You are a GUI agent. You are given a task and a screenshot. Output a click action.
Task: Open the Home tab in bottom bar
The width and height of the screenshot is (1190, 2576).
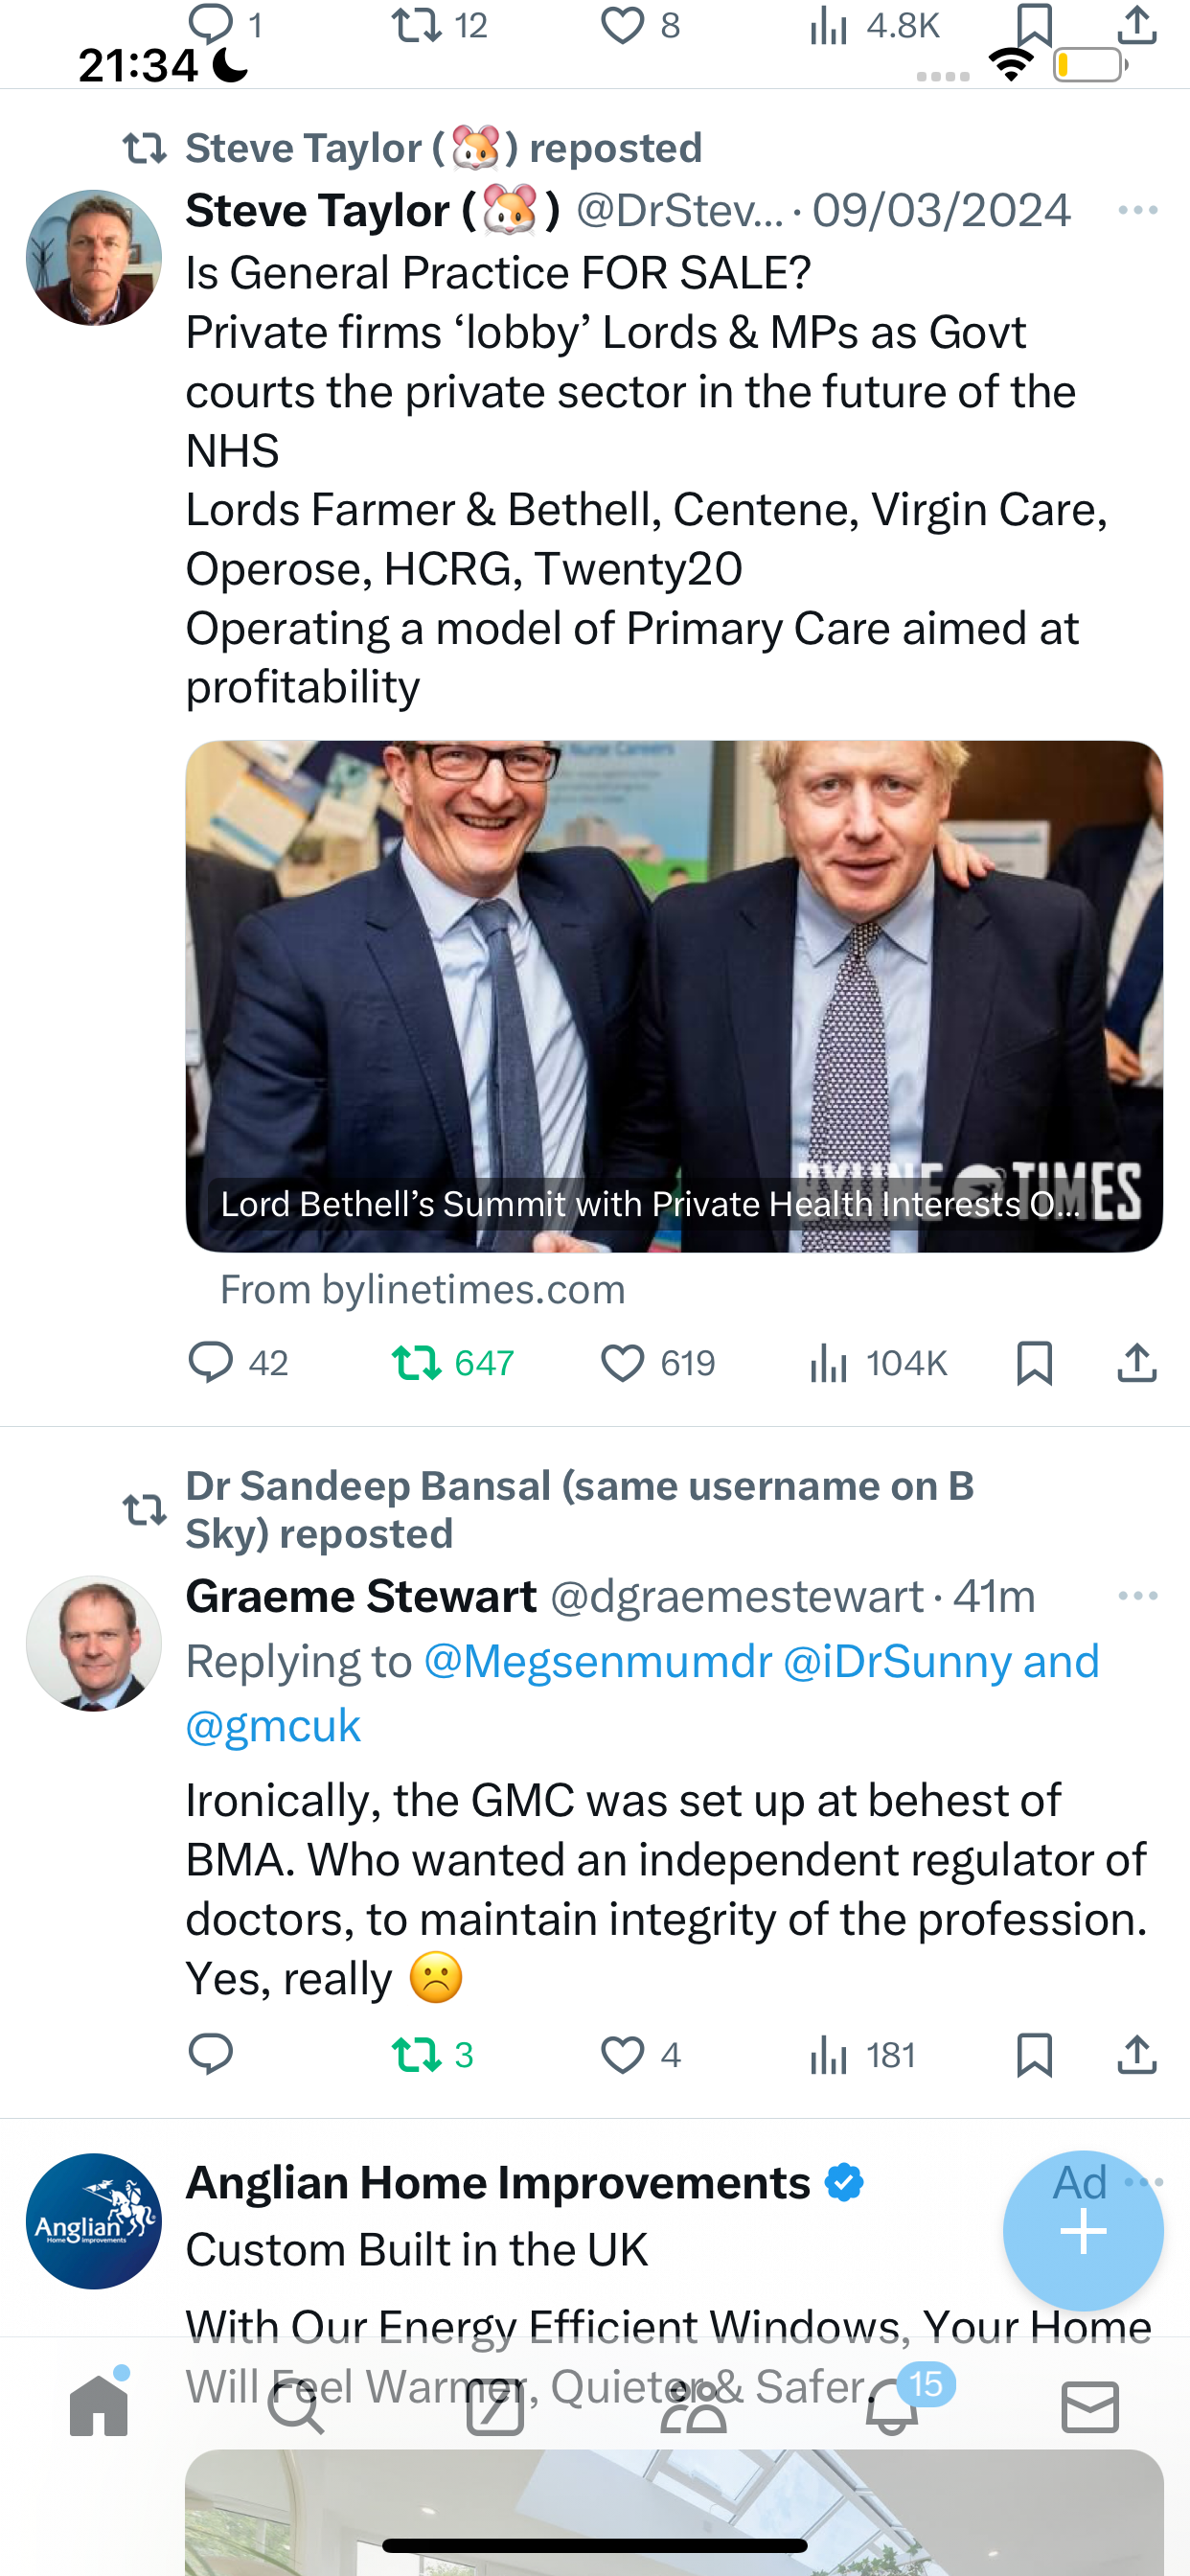coord(99,2405)
